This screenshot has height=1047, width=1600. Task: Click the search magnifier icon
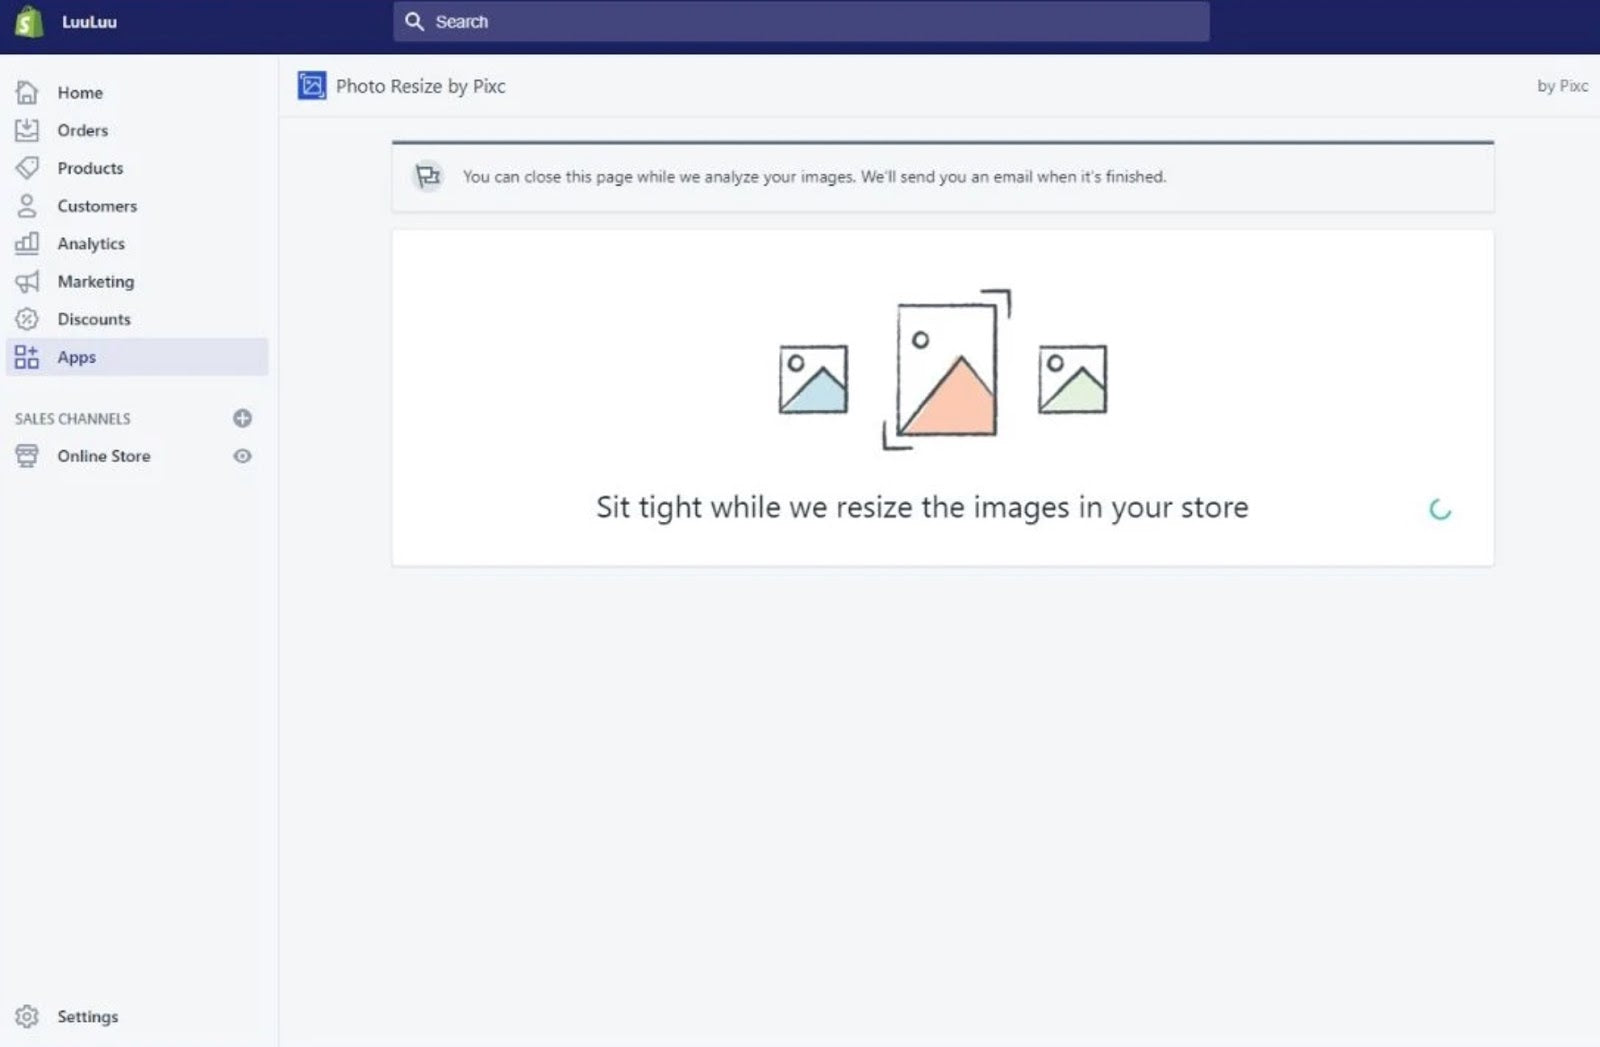[x=414, y=21]
